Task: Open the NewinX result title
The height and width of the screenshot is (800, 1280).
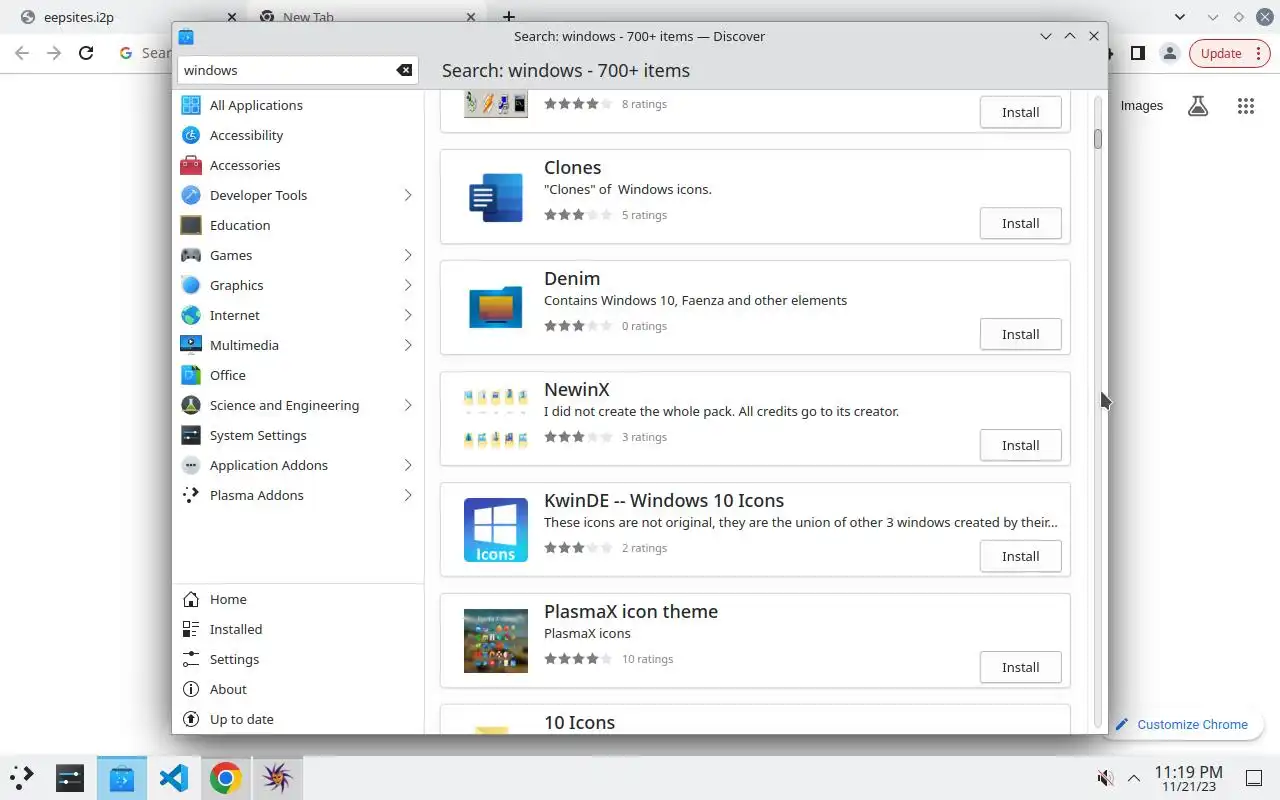Action: [576, 389]
